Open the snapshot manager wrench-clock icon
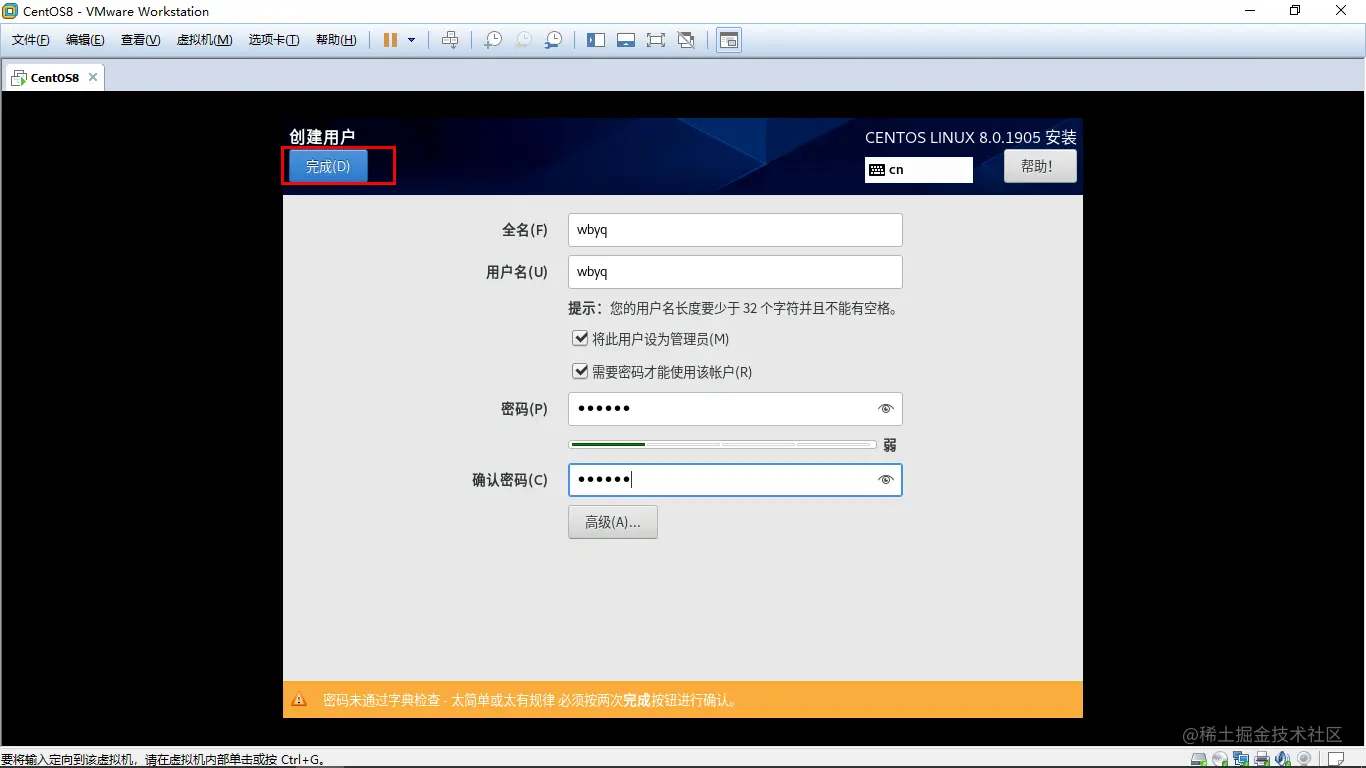The width and height of the screenshot is (1366, 768). point(553,40)
